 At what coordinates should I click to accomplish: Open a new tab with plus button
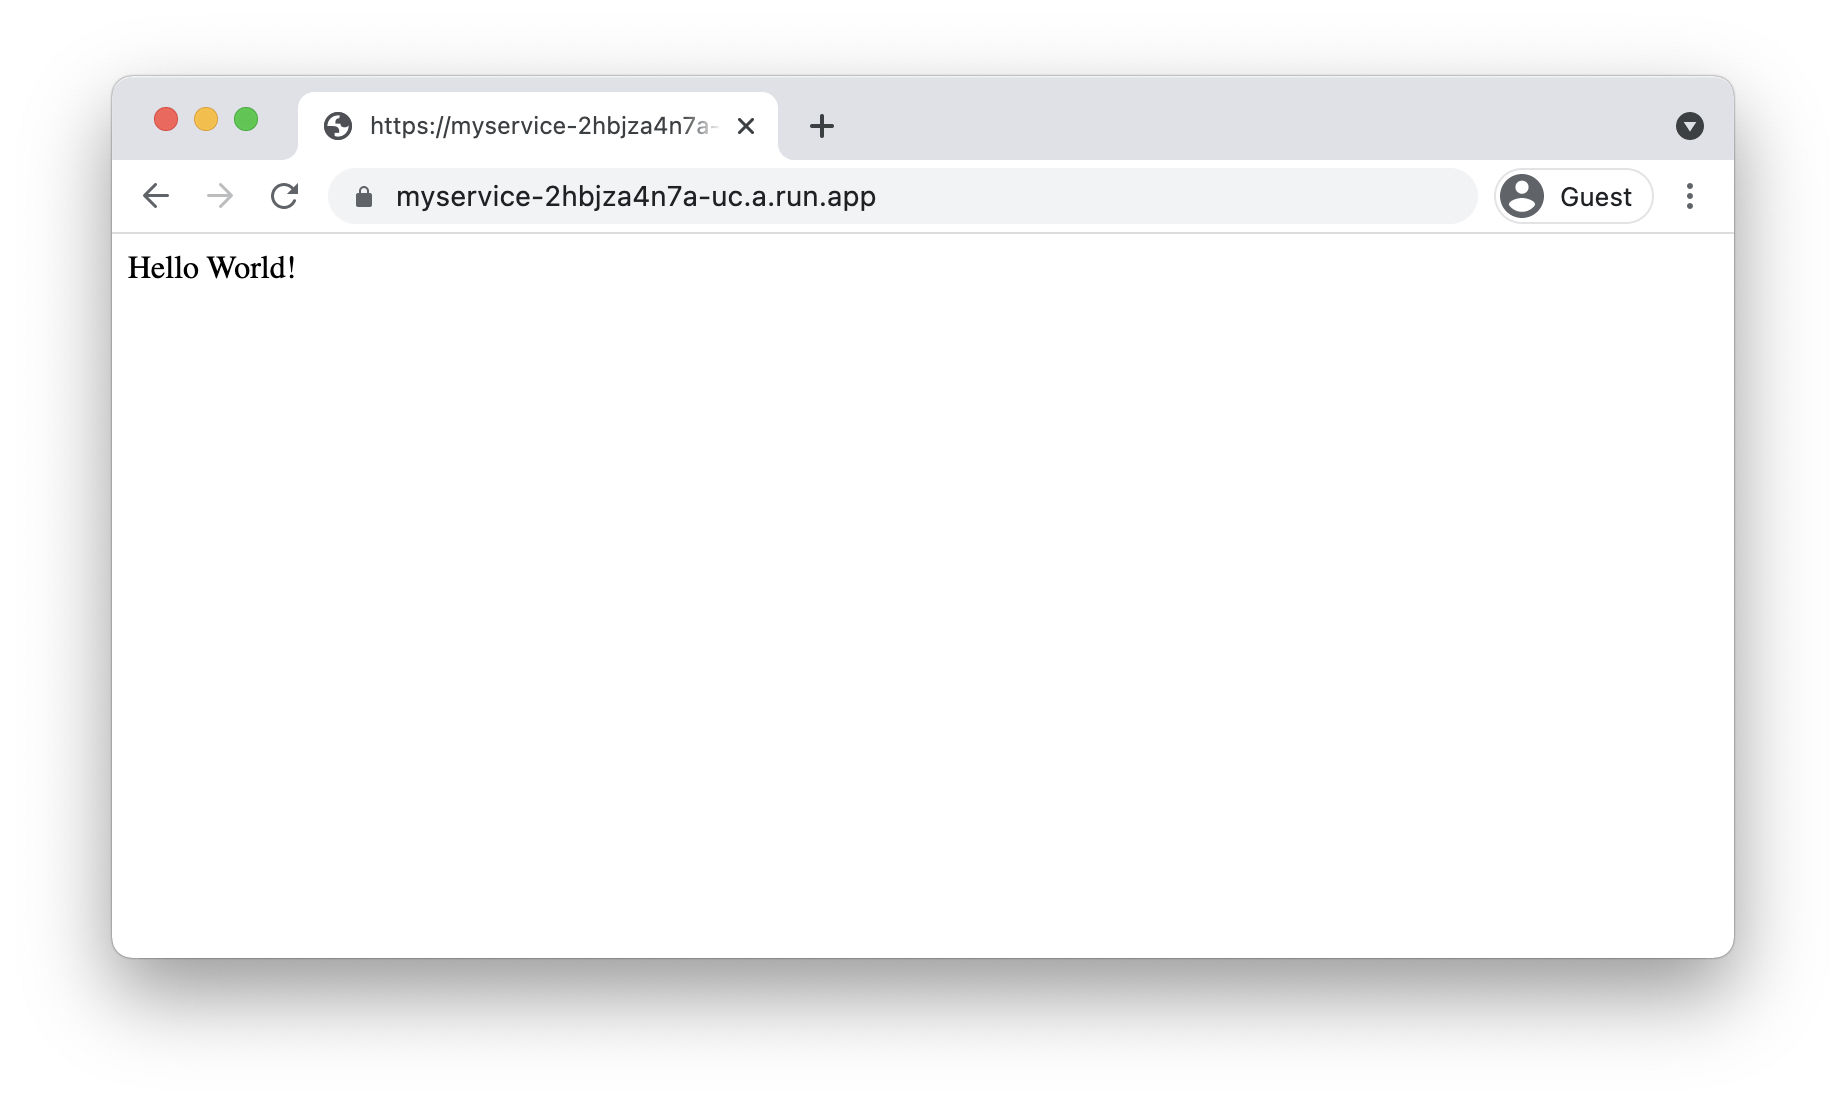[822, 126]
